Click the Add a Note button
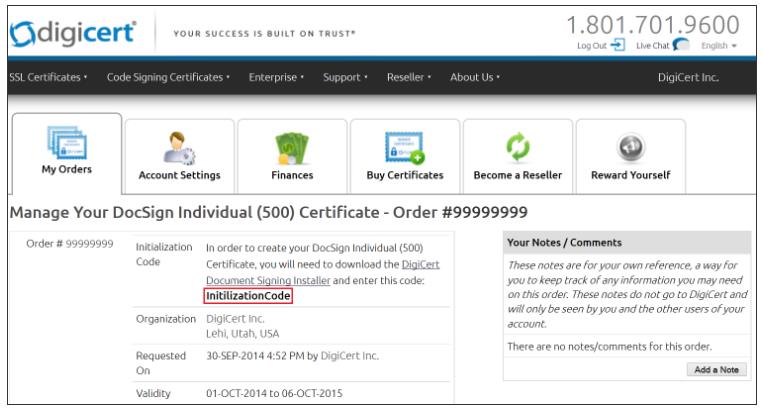Viewport: 762px width, 410px height. 716,370
